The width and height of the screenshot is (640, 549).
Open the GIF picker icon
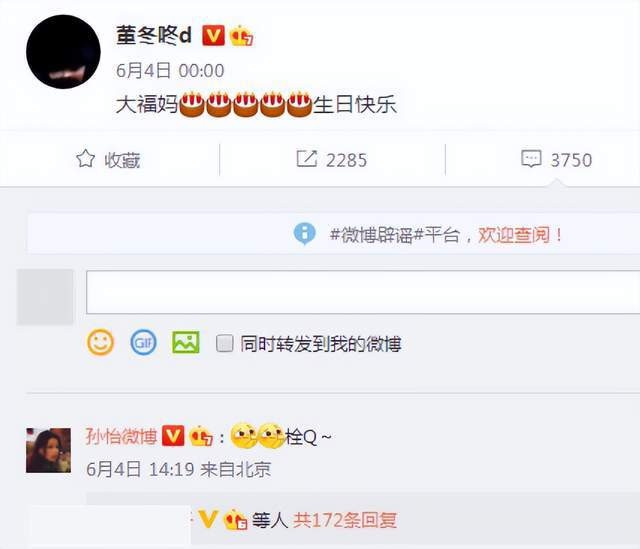coord(143,342)
